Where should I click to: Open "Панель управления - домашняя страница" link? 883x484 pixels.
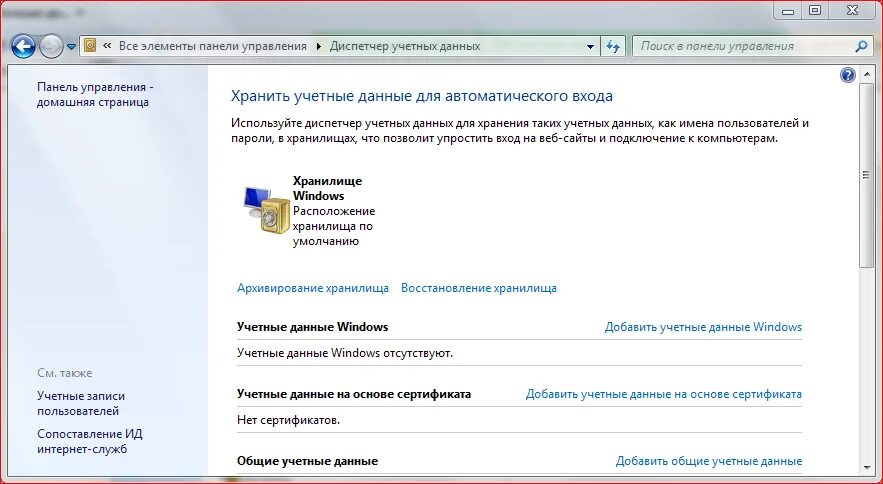[95, 95]
